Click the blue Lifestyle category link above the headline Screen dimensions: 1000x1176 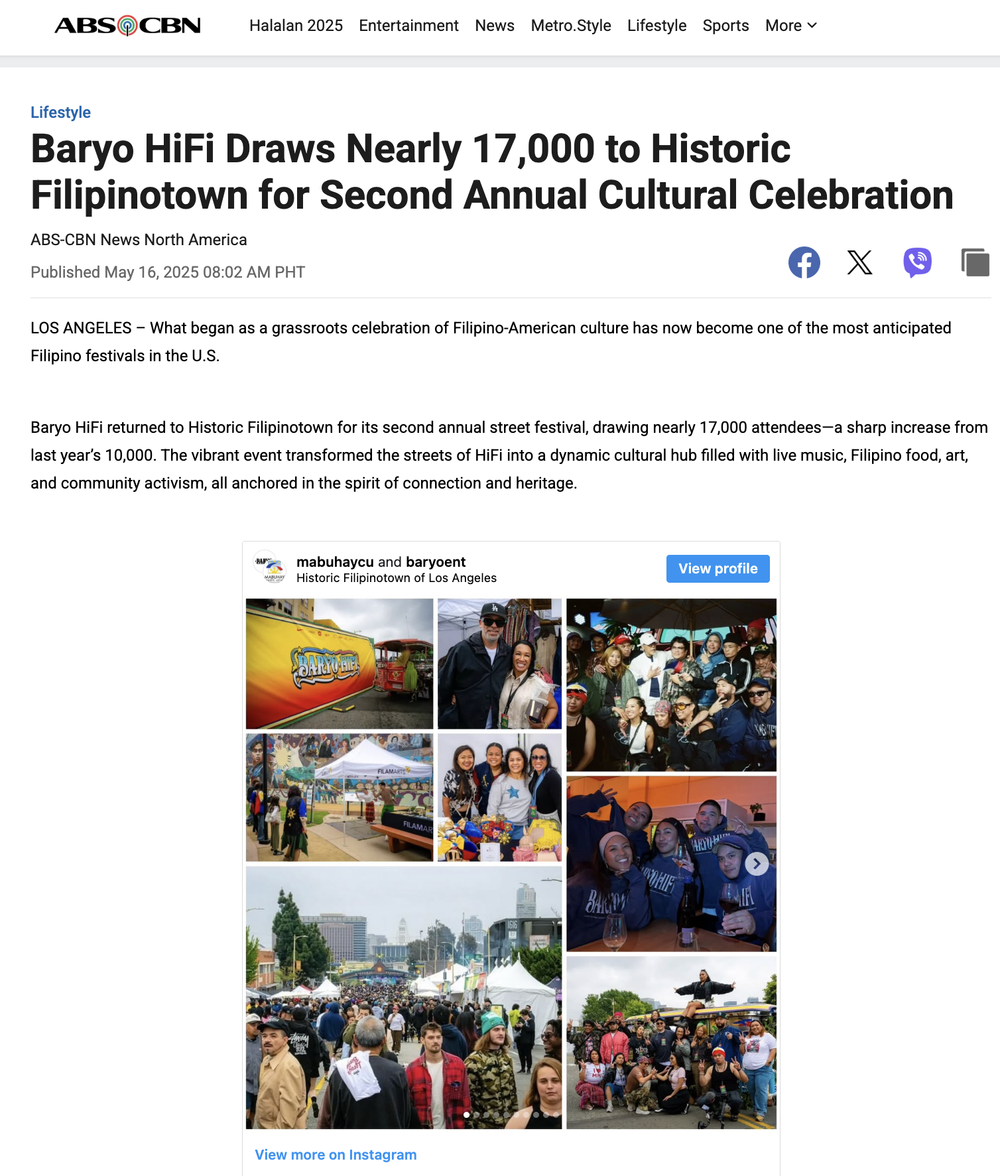point(60,112)
